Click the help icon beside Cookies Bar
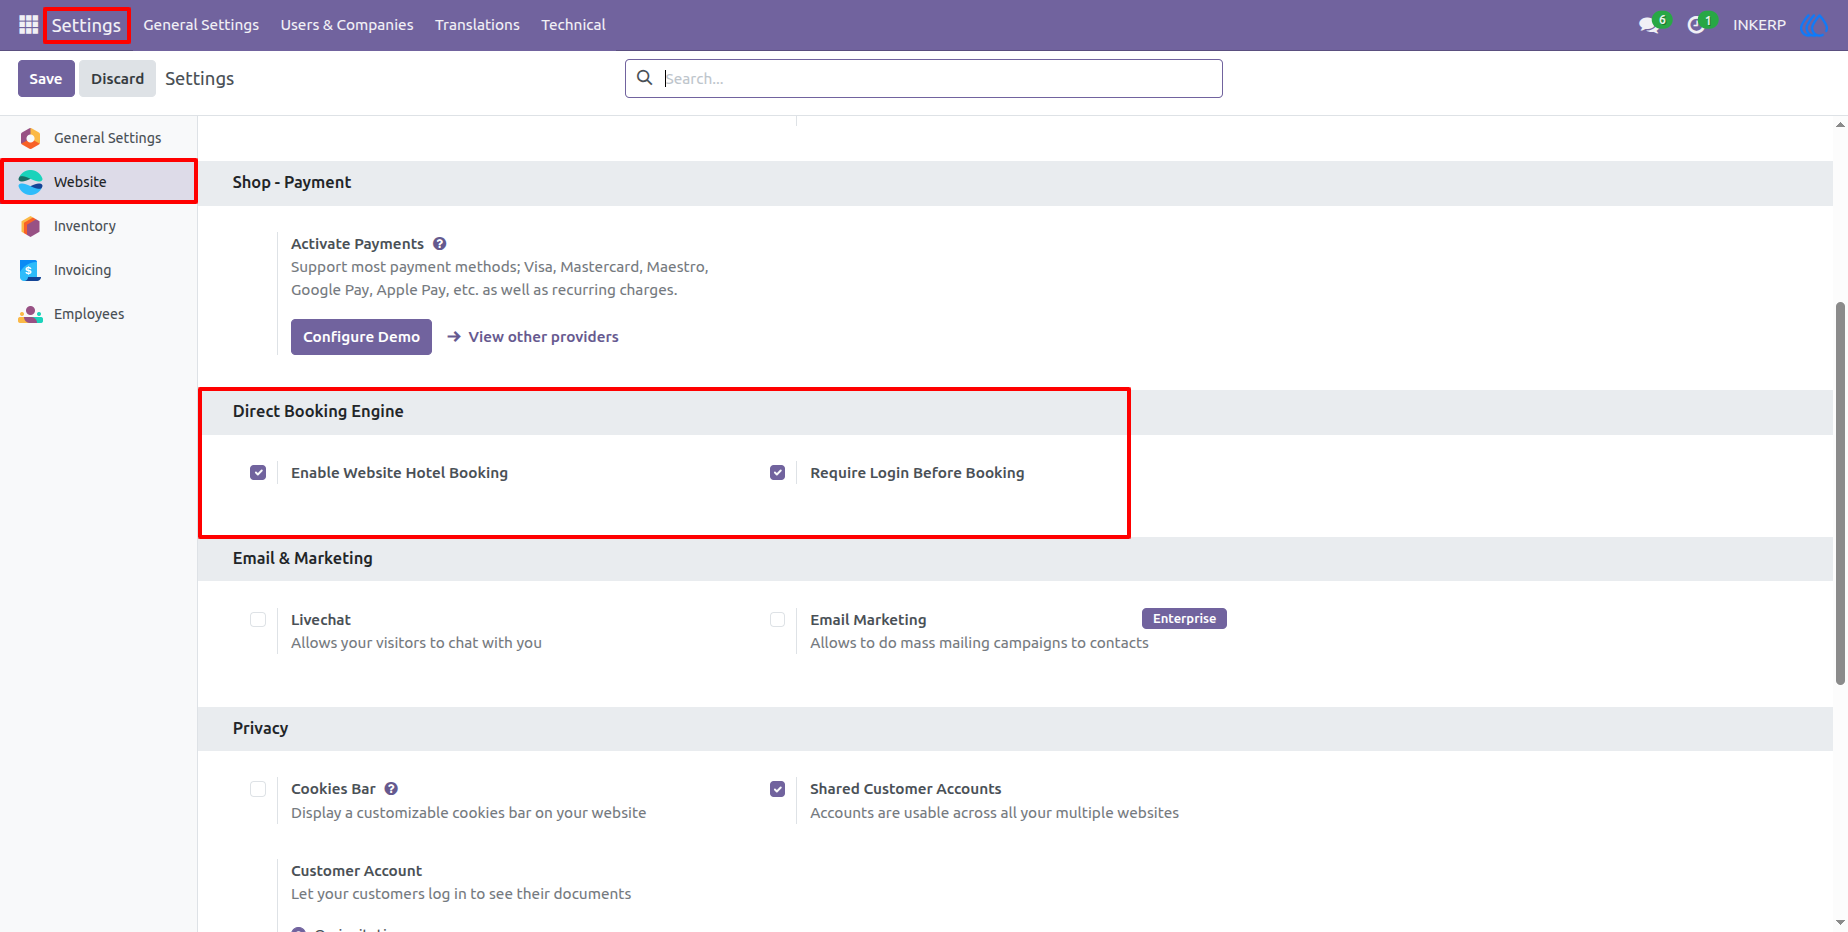The width and height of the screenshot is (1848, 932). pos(391,789)
